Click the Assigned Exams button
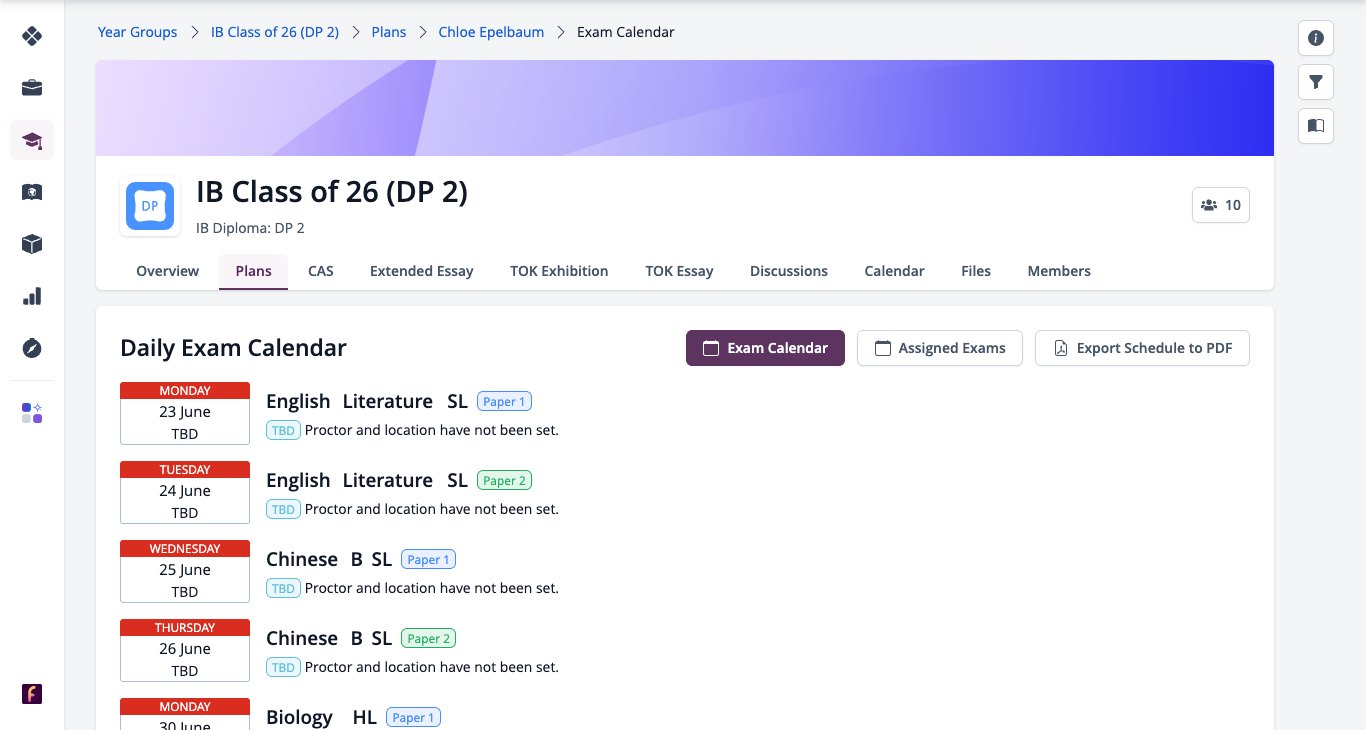This screenshot has width=1366, height=730. coord(940,348)
